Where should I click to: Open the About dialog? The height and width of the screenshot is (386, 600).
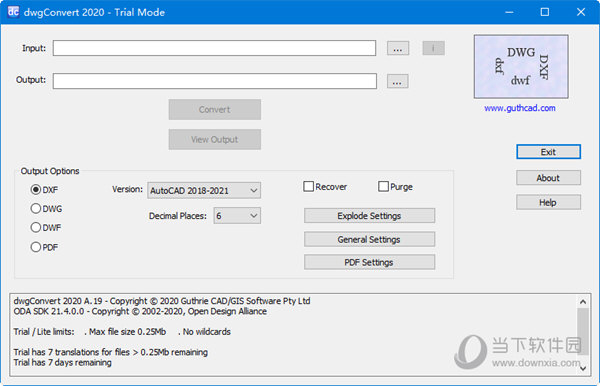548,178
